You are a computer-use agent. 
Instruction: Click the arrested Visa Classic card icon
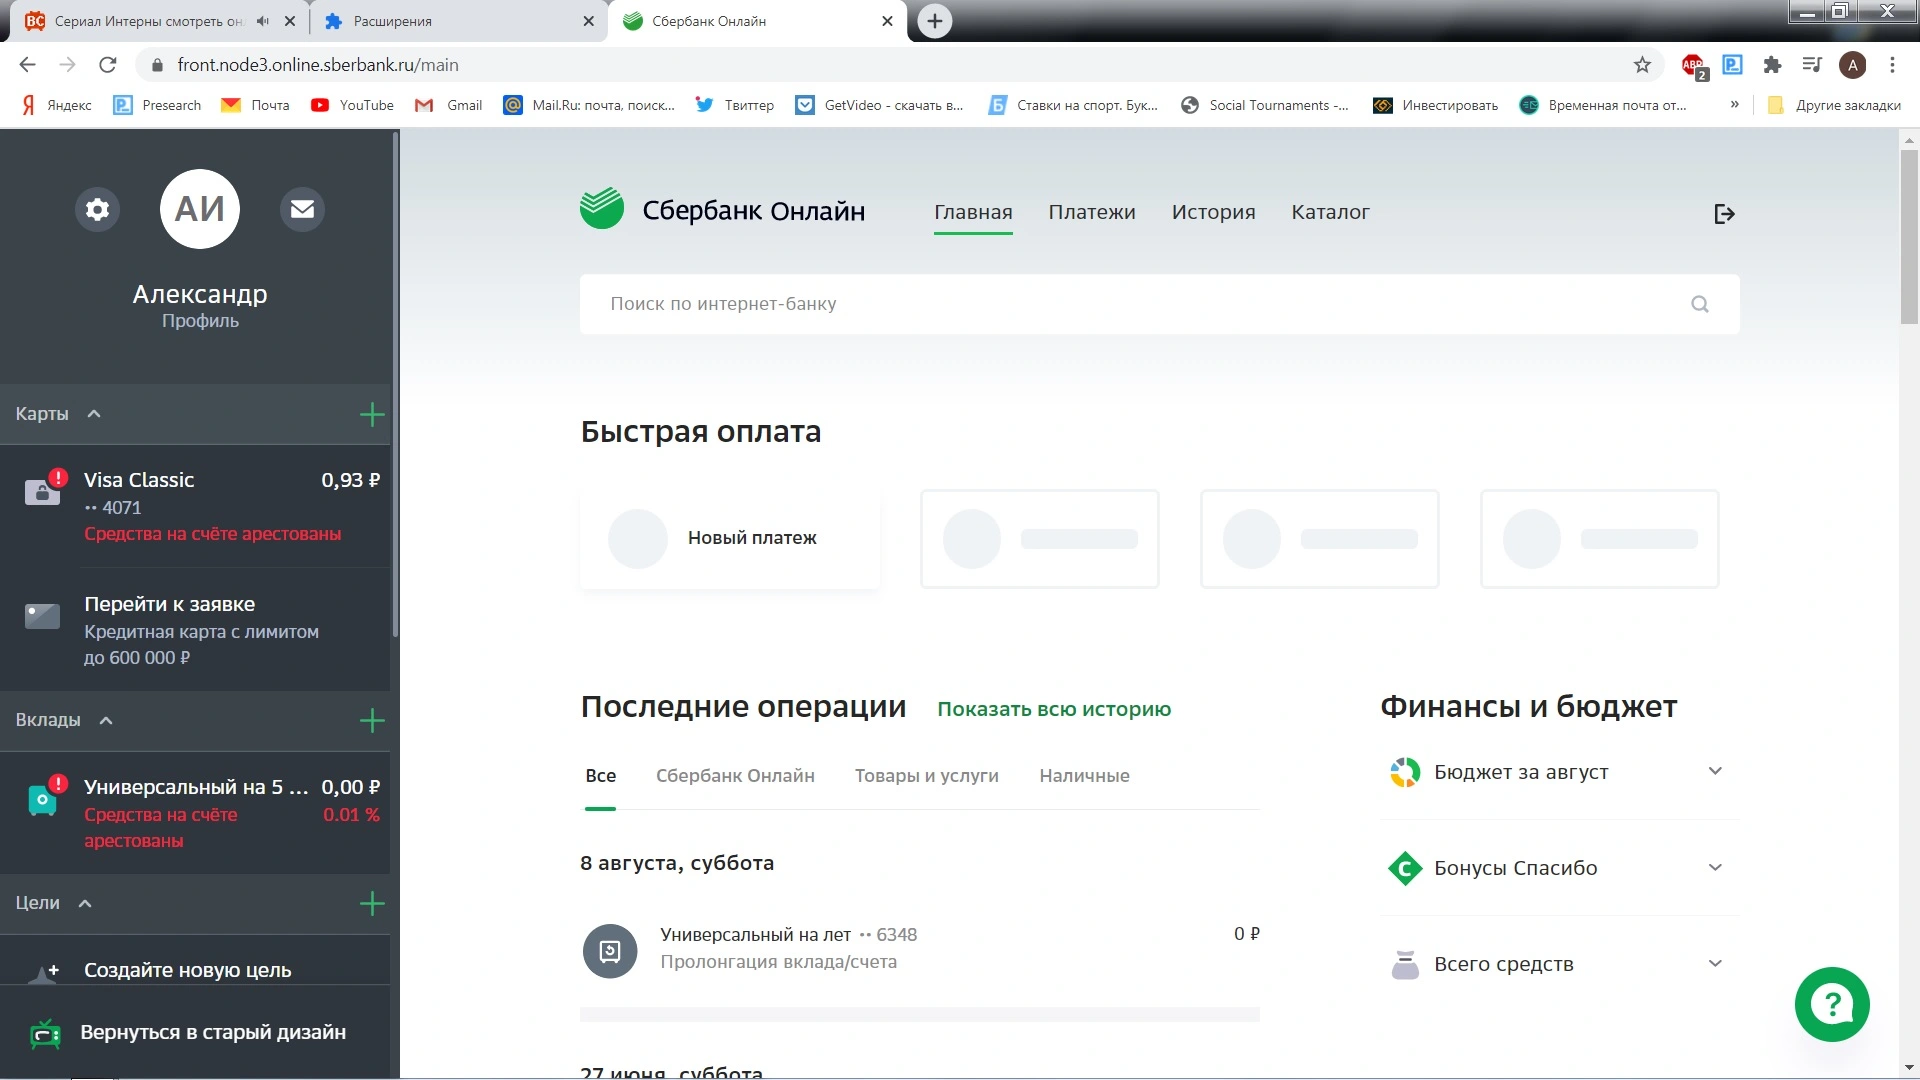43,490
